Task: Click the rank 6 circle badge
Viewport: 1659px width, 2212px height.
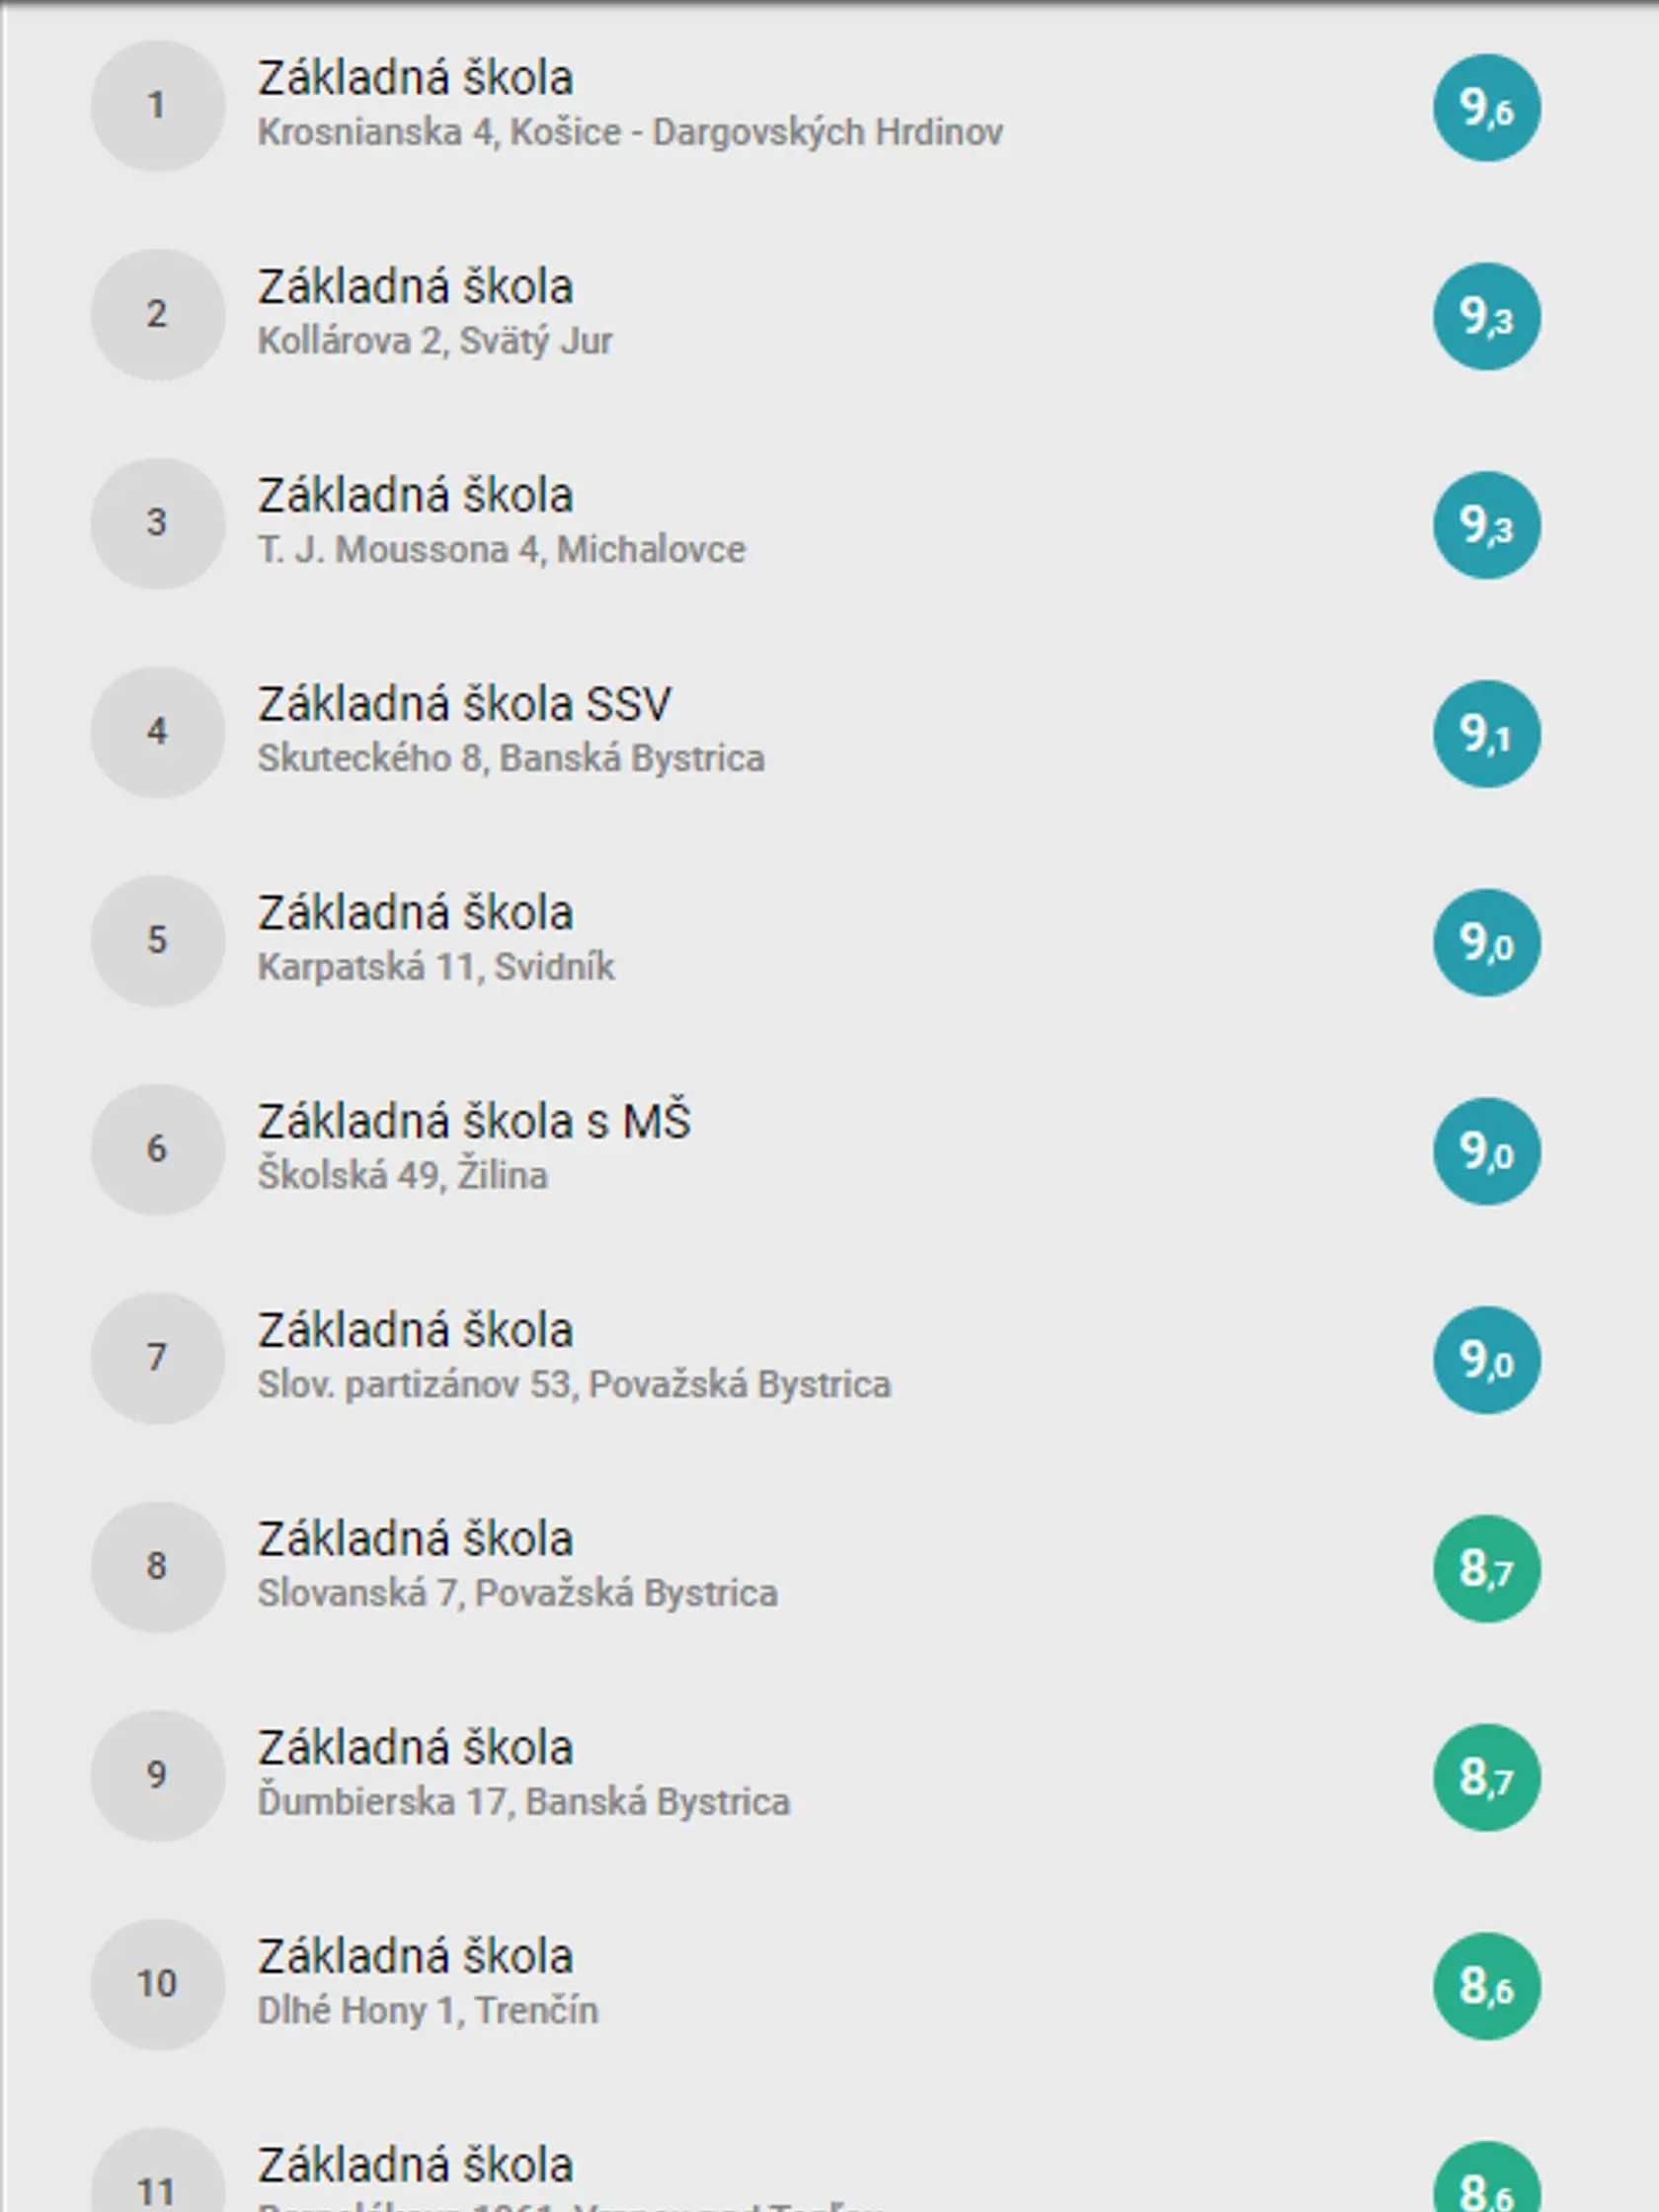Action: pyautogui.click(x=158, y=1149)
